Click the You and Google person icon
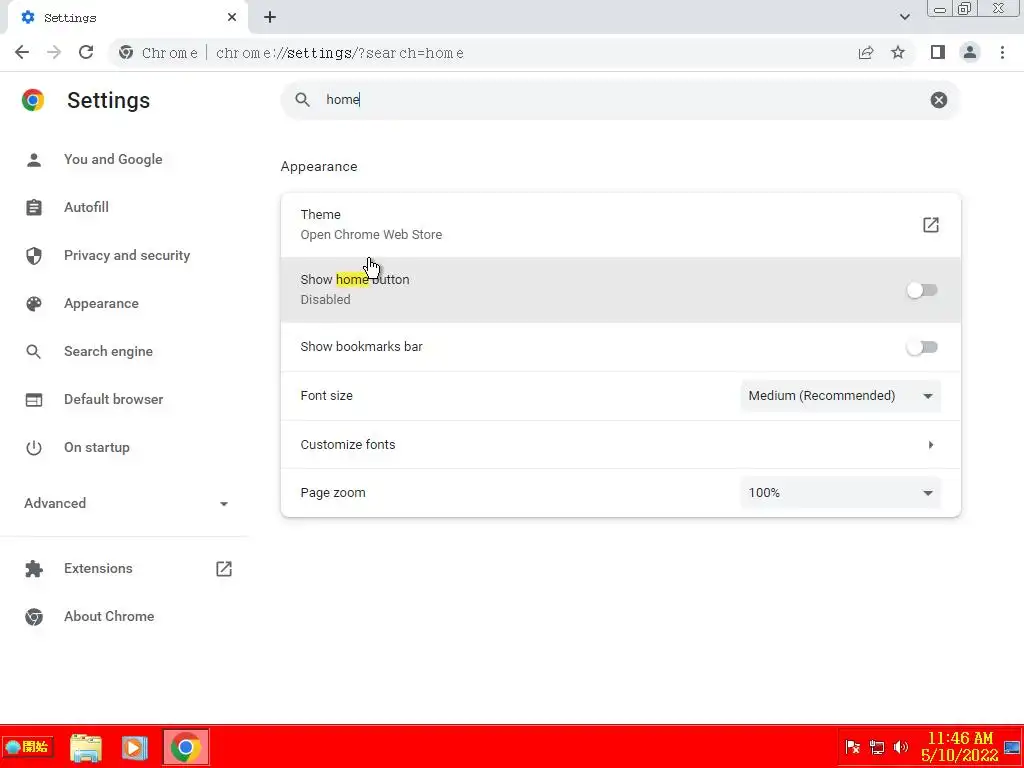The height and width of the screenshot is (768, 1024). tap(34, 159)
